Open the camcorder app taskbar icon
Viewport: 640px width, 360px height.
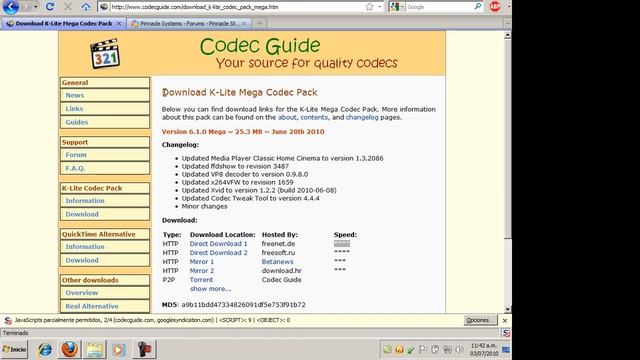click(144, 349)
